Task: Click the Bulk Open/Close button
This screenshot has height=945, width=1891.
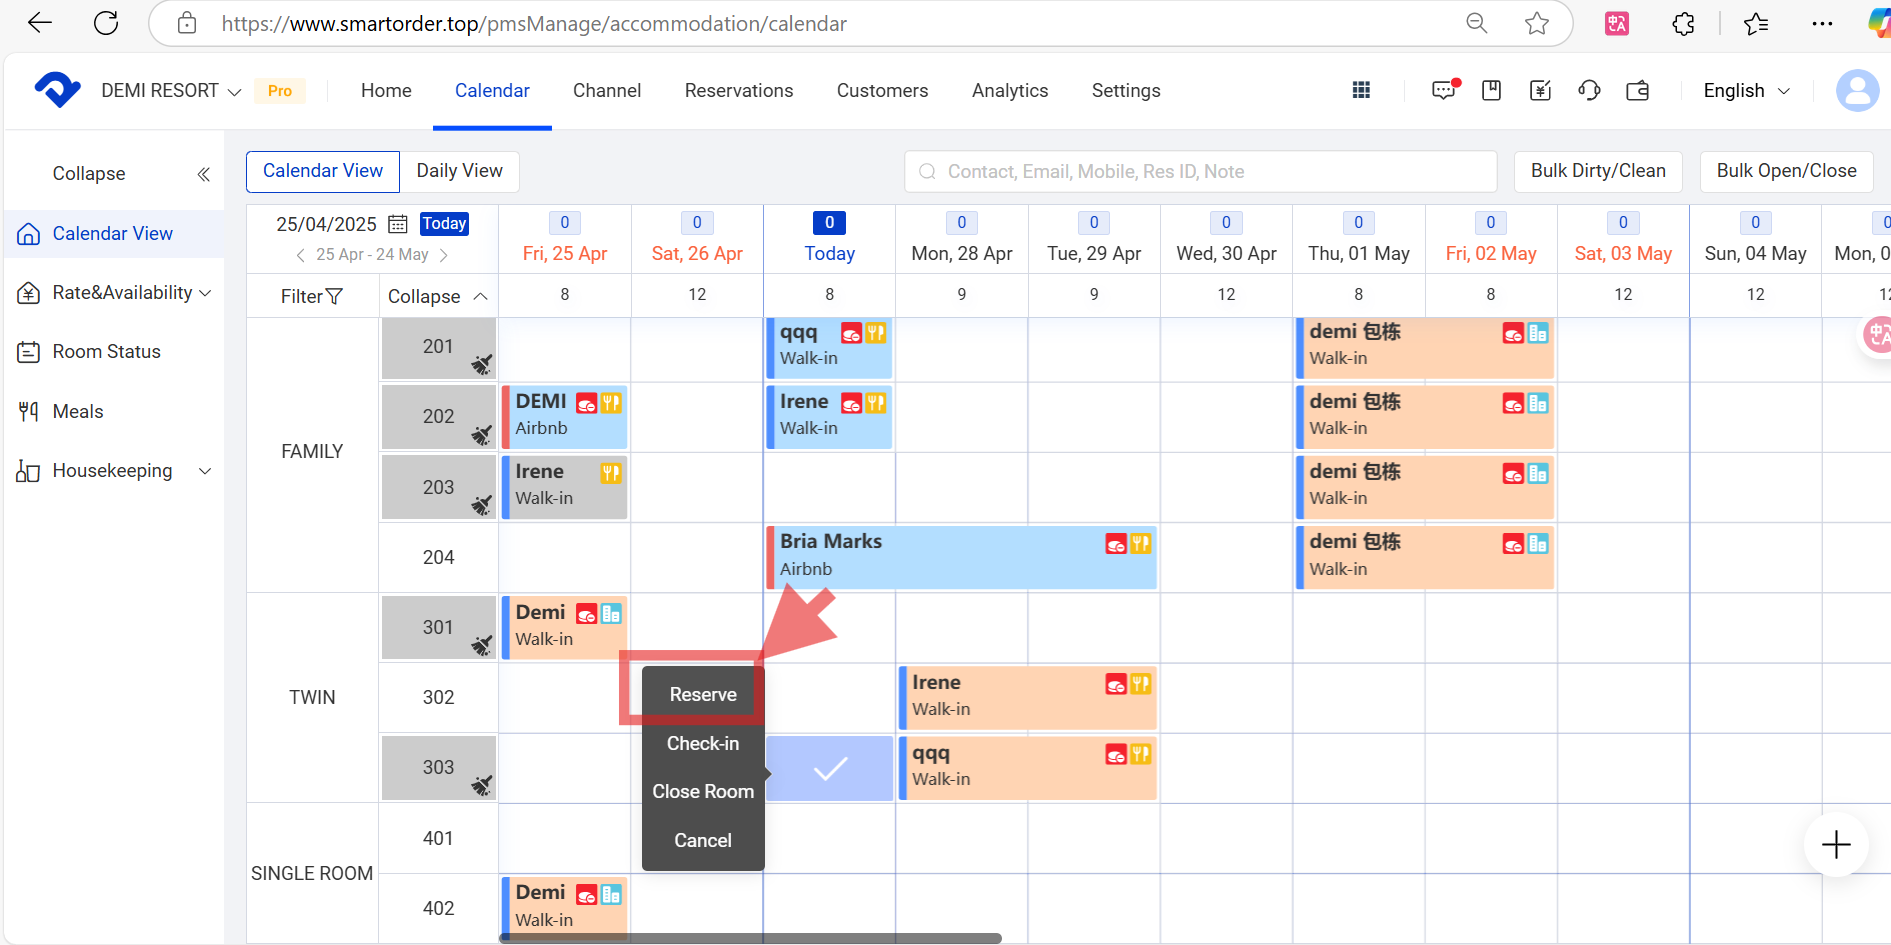Action: click(1786, 171)
